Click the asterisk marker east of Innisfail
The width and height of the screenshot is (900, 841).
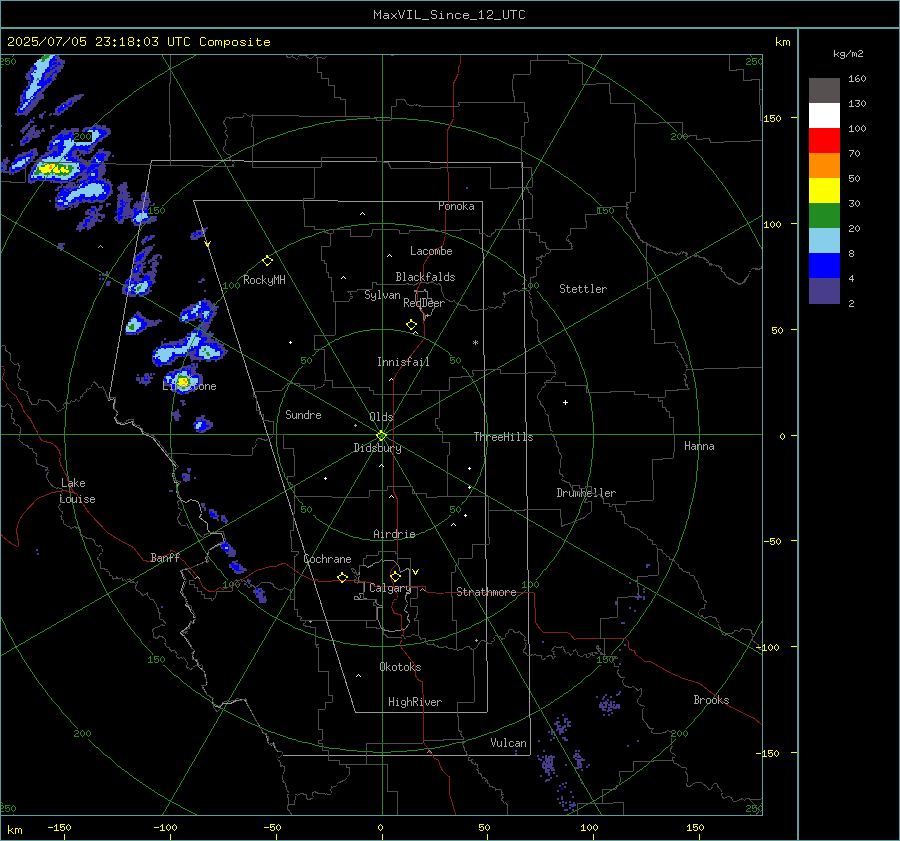tap(475, 343)
